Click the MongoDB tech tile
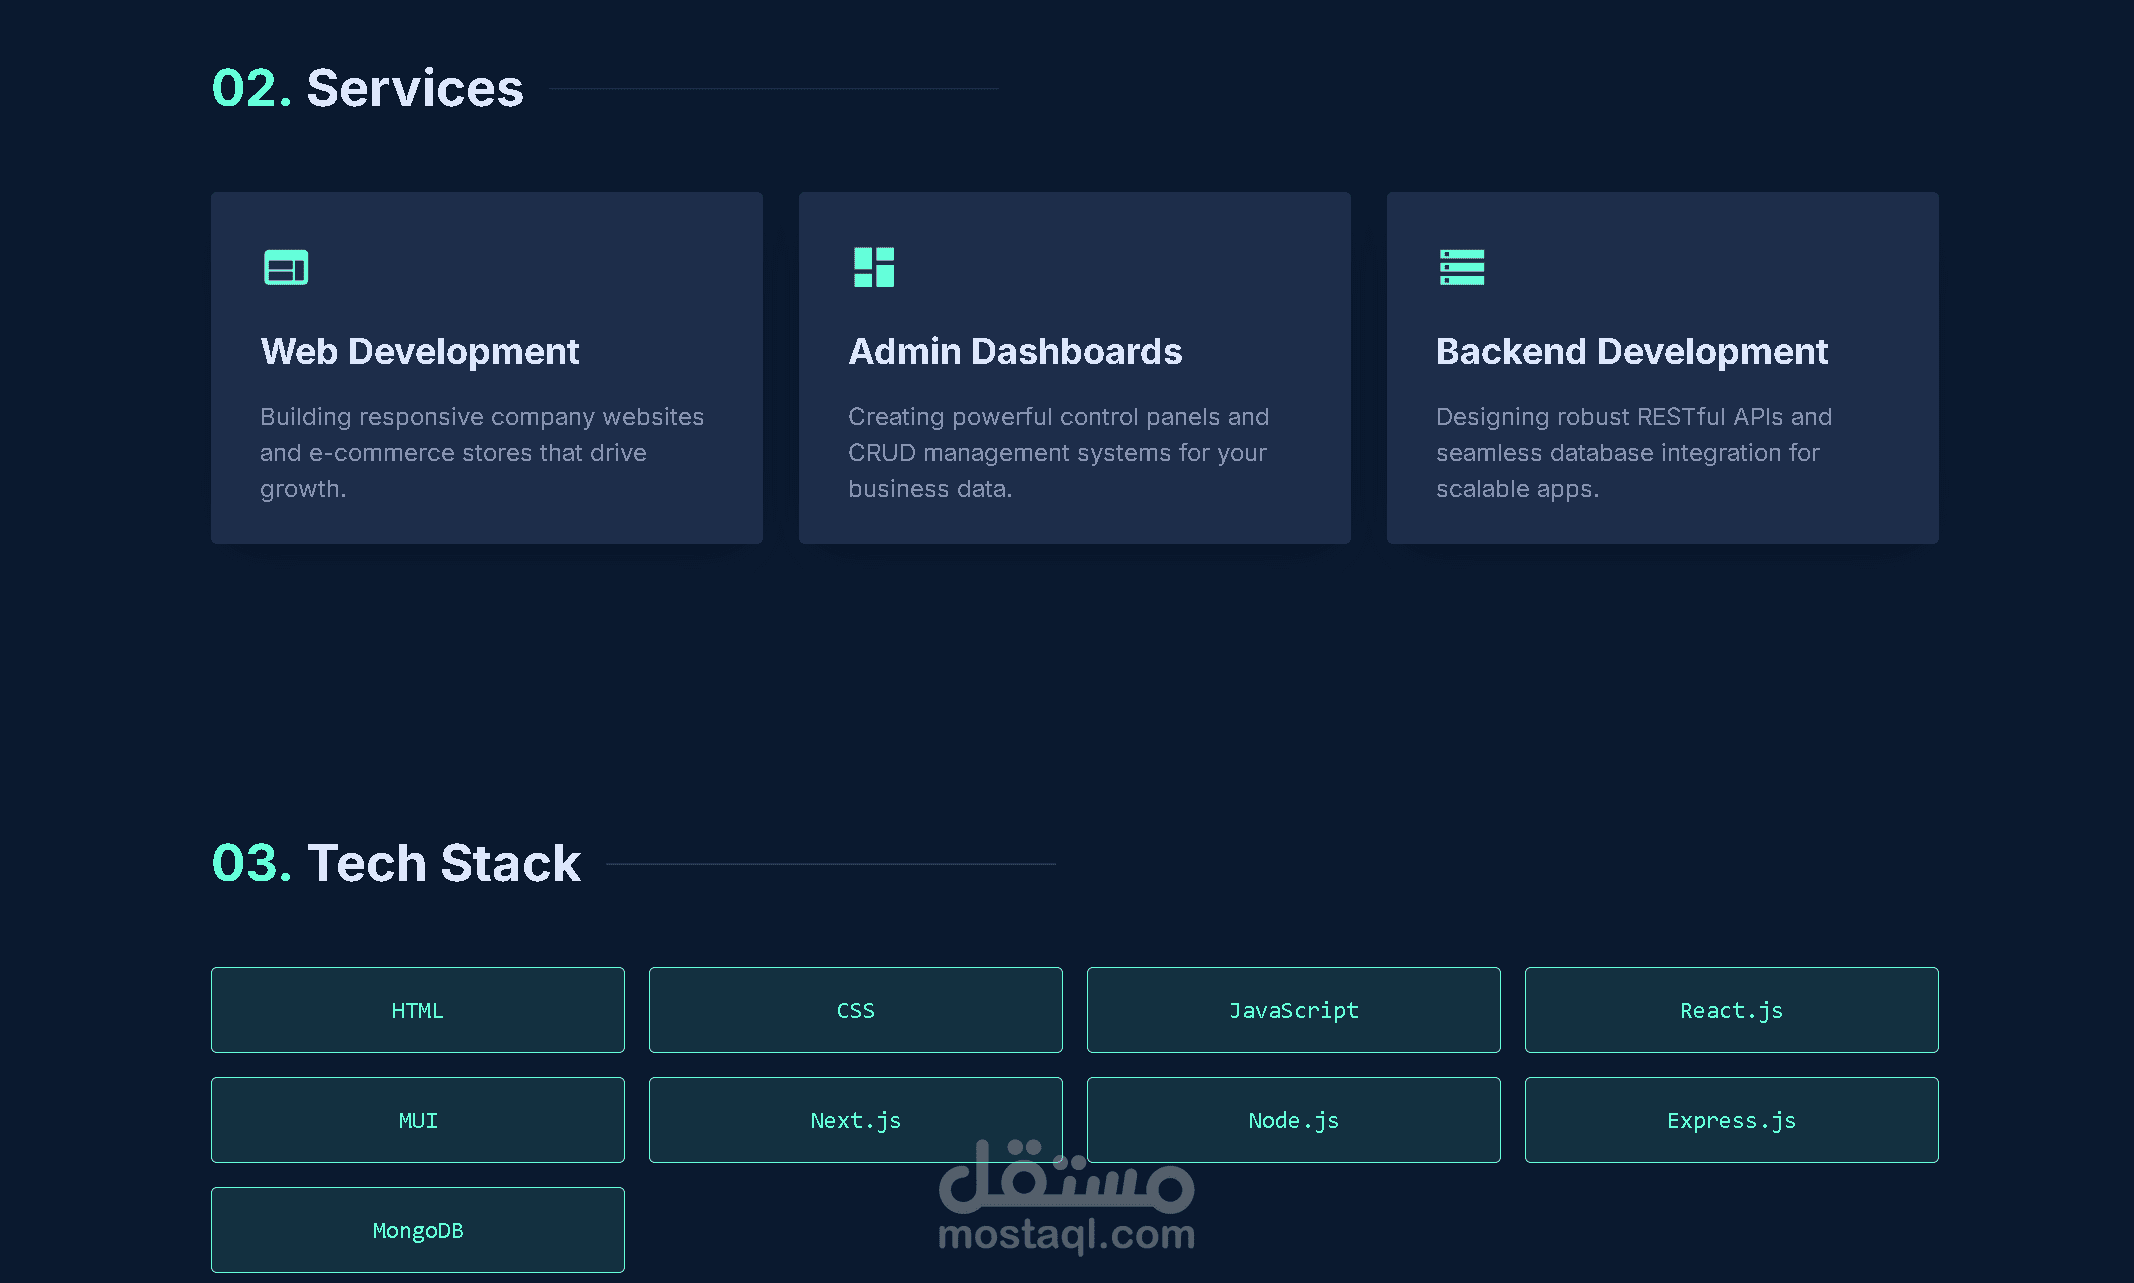The image size is (2134, 1283). click(417, 1230)
